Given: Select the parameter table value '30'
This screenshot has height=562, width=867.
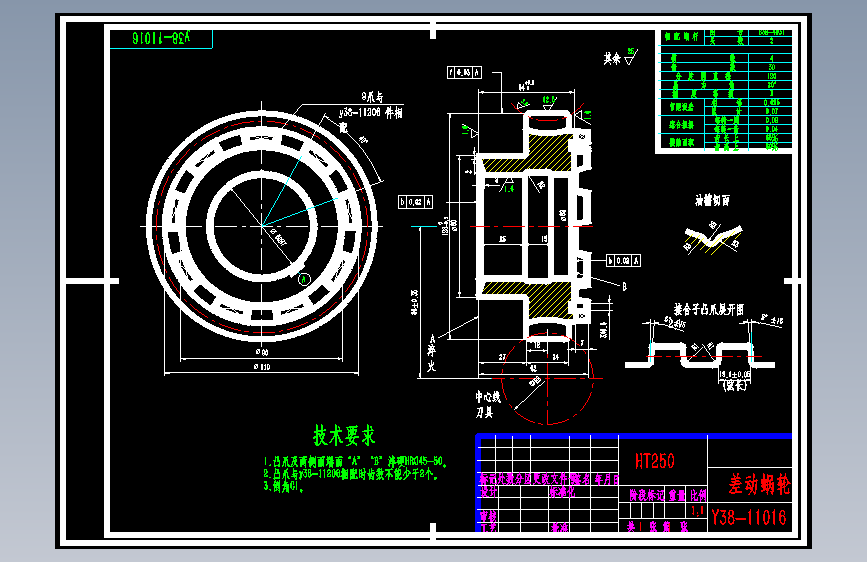Looking at the screenshot, I should tap(771, 67).
